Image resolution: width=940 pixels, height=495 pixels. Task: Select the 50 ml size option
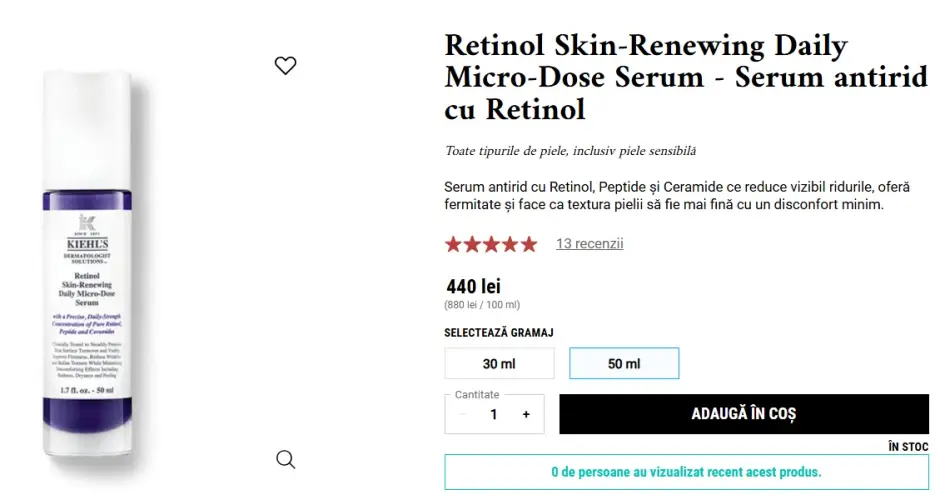pos(624,363)
